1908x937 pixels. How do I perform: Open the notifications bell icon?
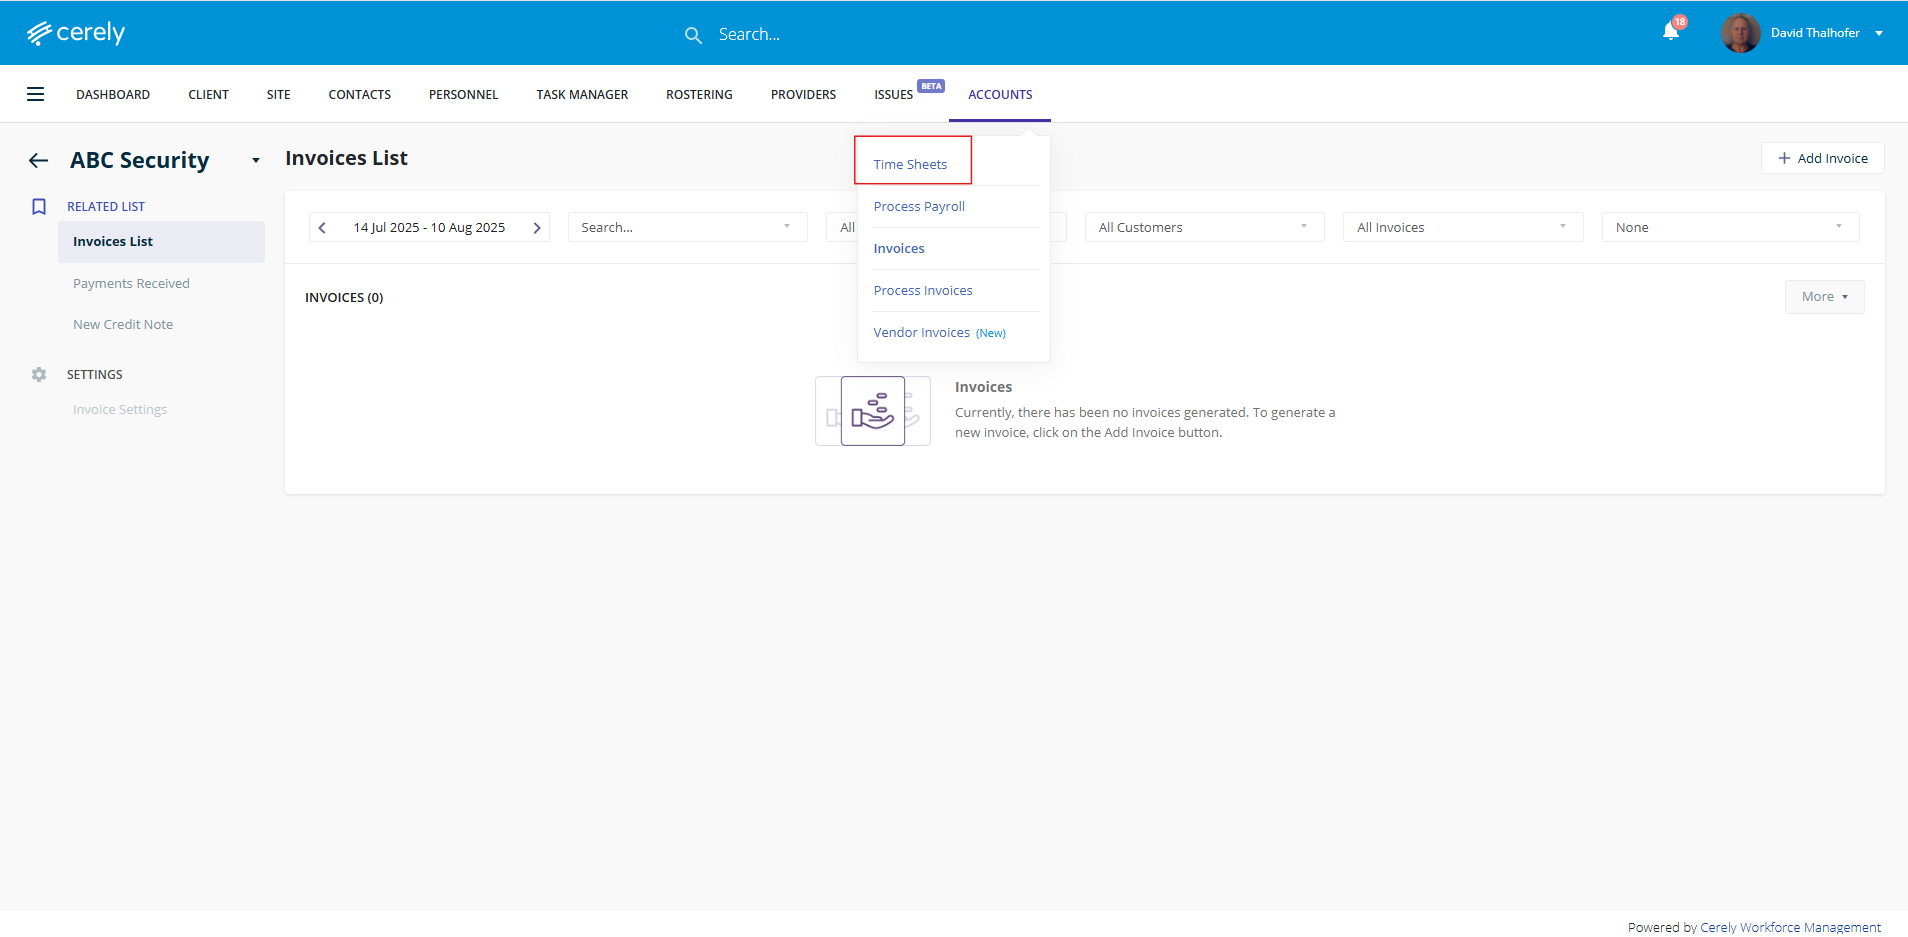click(x=1670, y=32)
